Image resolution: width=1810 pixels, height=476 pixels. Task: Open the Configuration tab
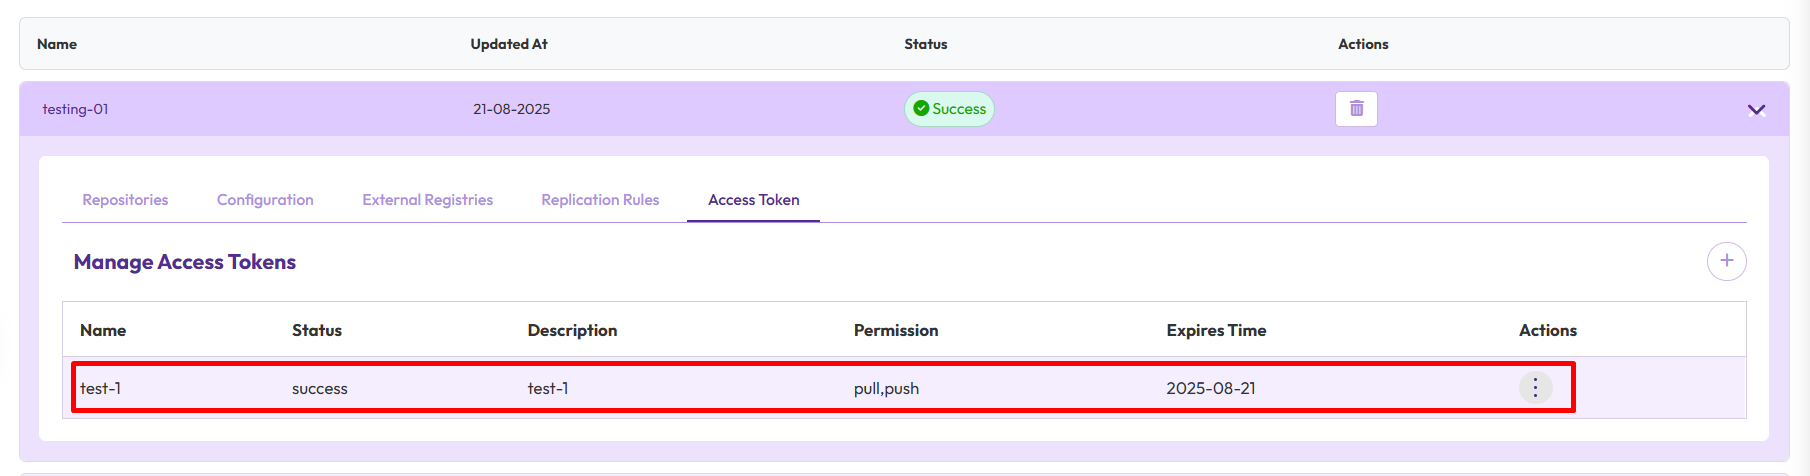pyautogui.click(x=265, y=200)
